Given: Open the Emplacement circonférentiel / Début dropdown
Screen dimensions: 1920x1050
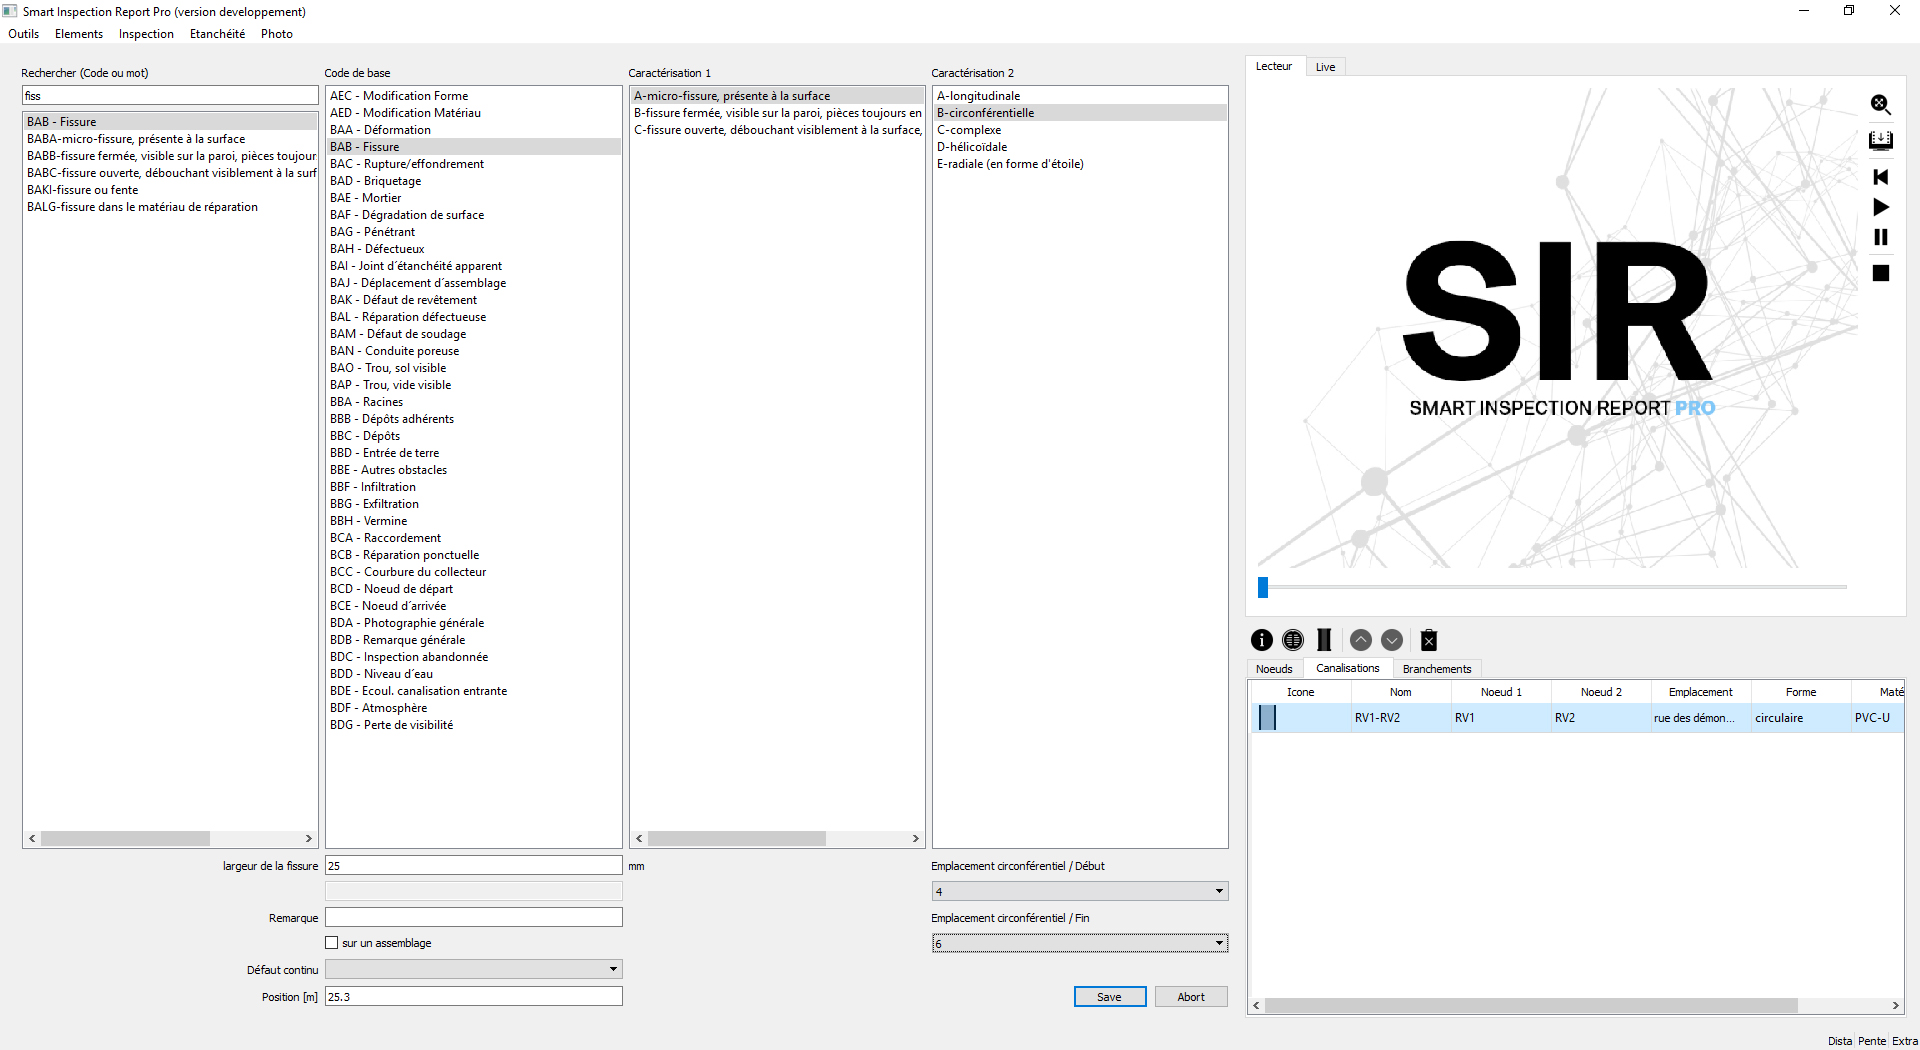Looking at the screenshot, I should click(1080, 891).
